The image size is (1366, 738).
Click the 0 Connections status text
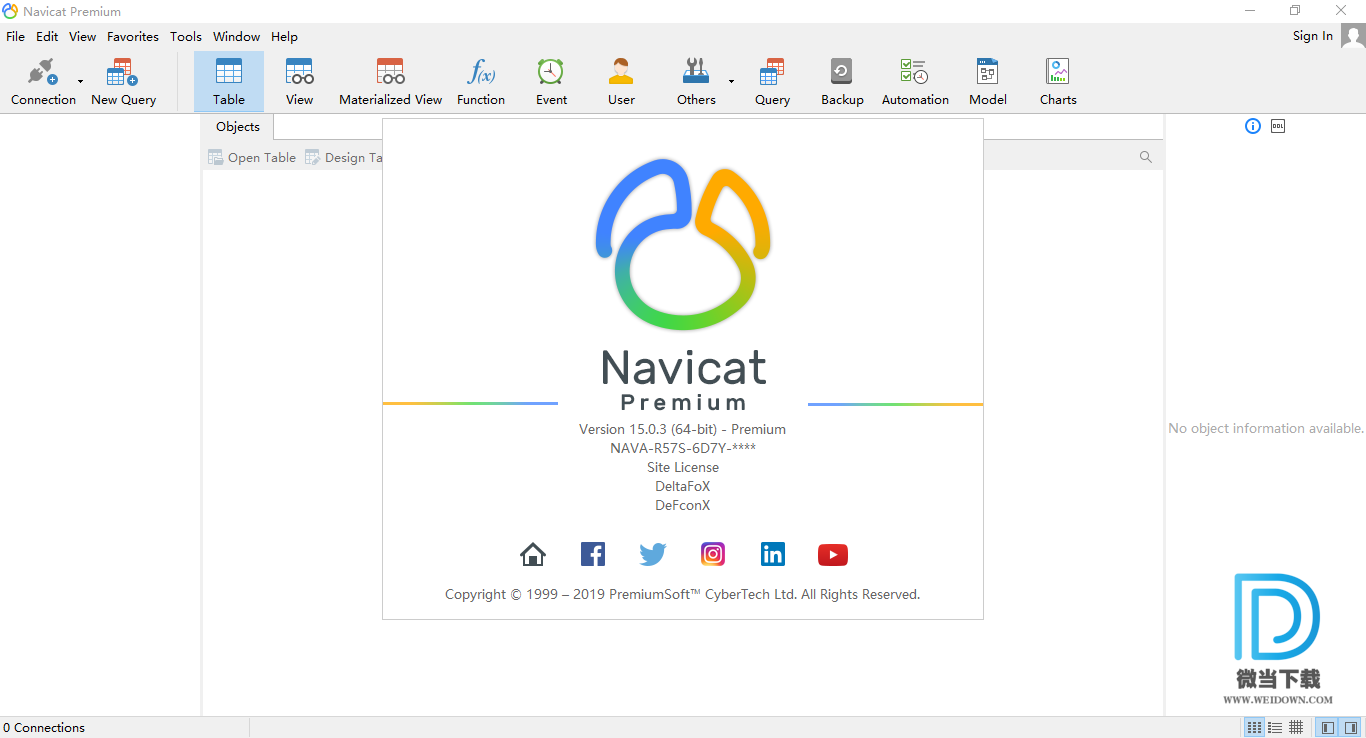[44, 728]
